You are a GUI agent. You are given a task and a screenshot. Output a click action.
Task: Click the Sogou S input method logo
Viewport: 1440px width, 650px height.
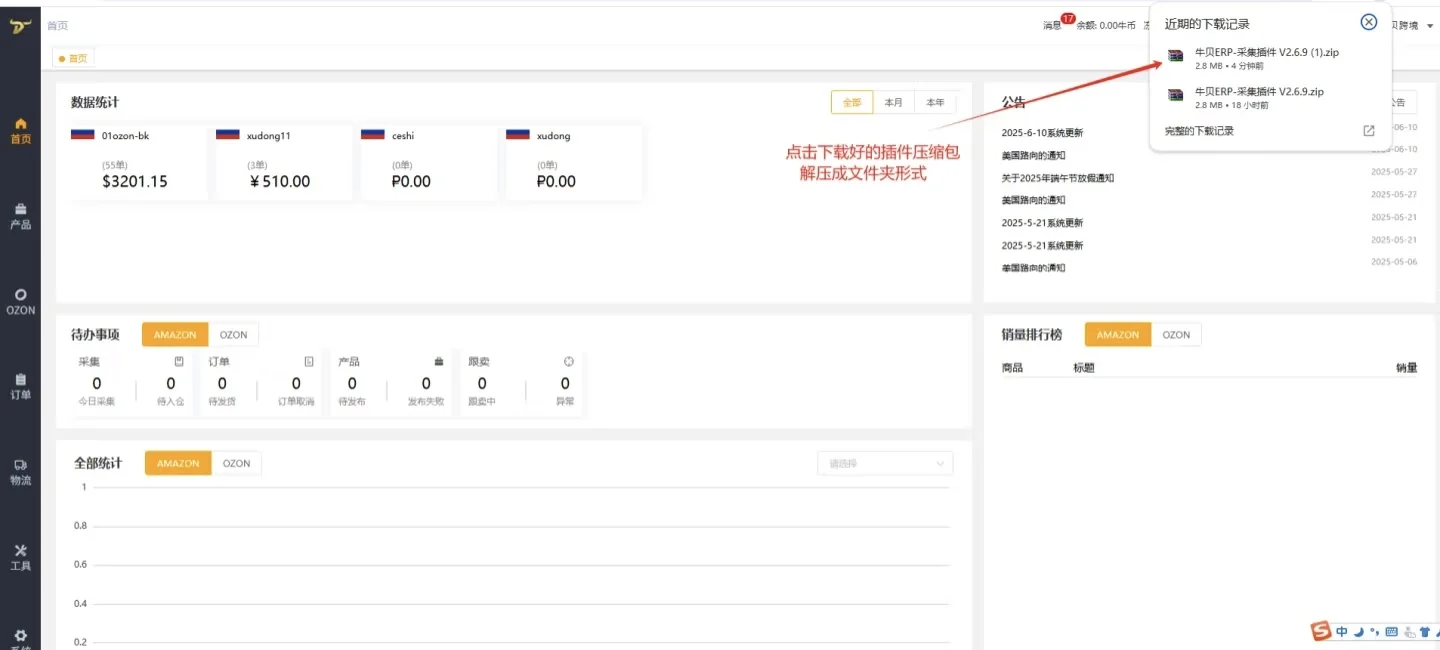pos(1321,631)
